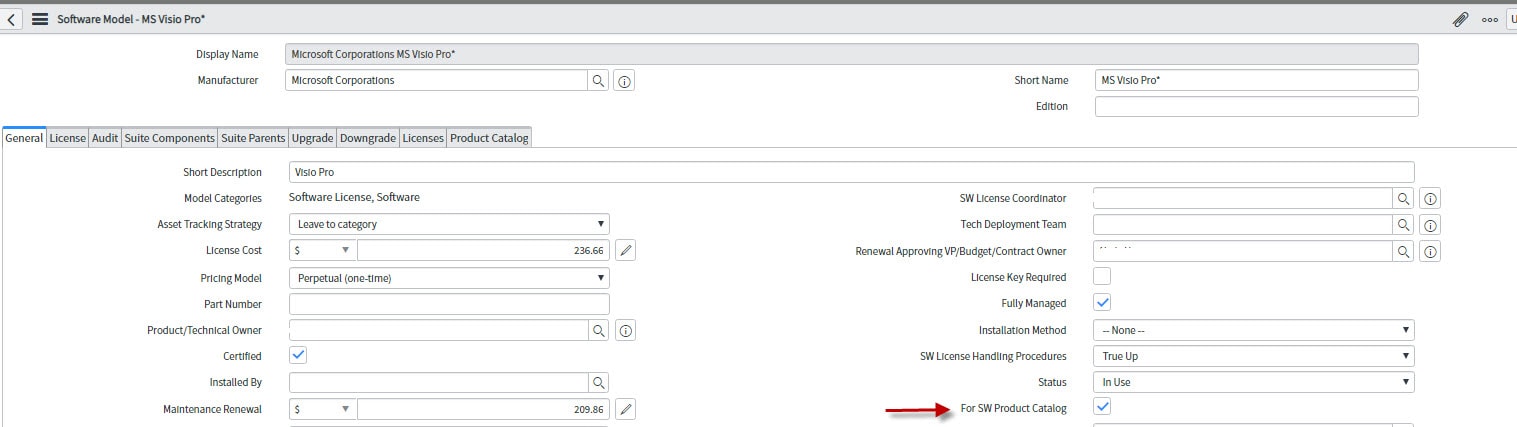Click the read-only Display Name field
This screenshot has width=1517, height=427.
click(852, 54)
